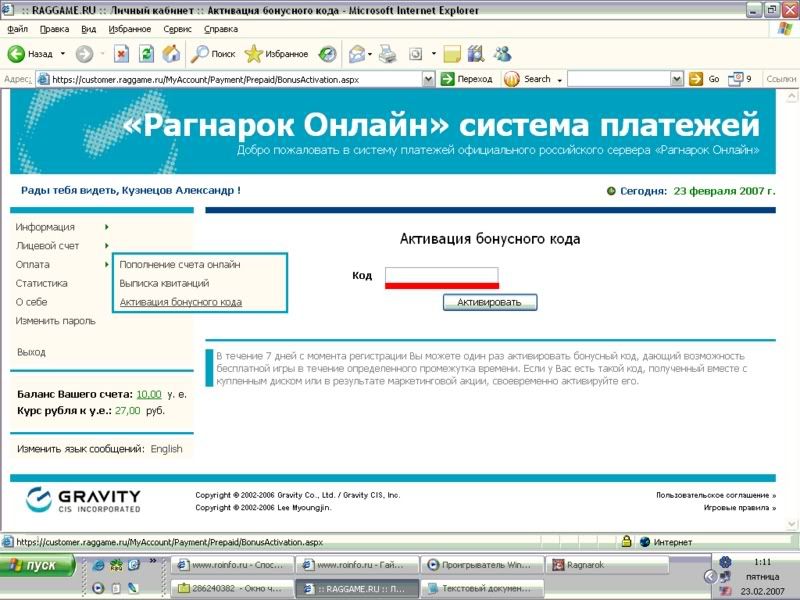Viewport: 800px width, 600px height.
Task: Open the пуск Start button
Action: click(37, 565)
